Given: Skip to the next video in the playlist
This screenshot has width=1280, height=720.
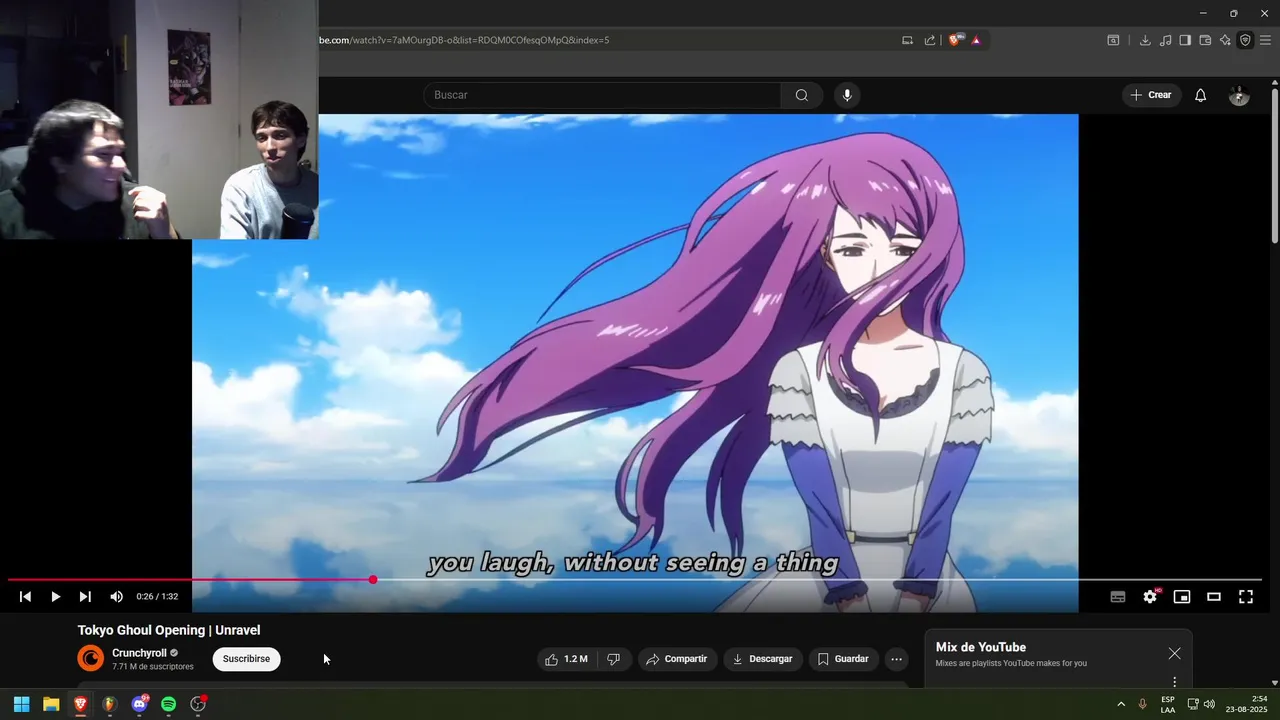Looking at the screenshot, I should (x=85, y=597).
